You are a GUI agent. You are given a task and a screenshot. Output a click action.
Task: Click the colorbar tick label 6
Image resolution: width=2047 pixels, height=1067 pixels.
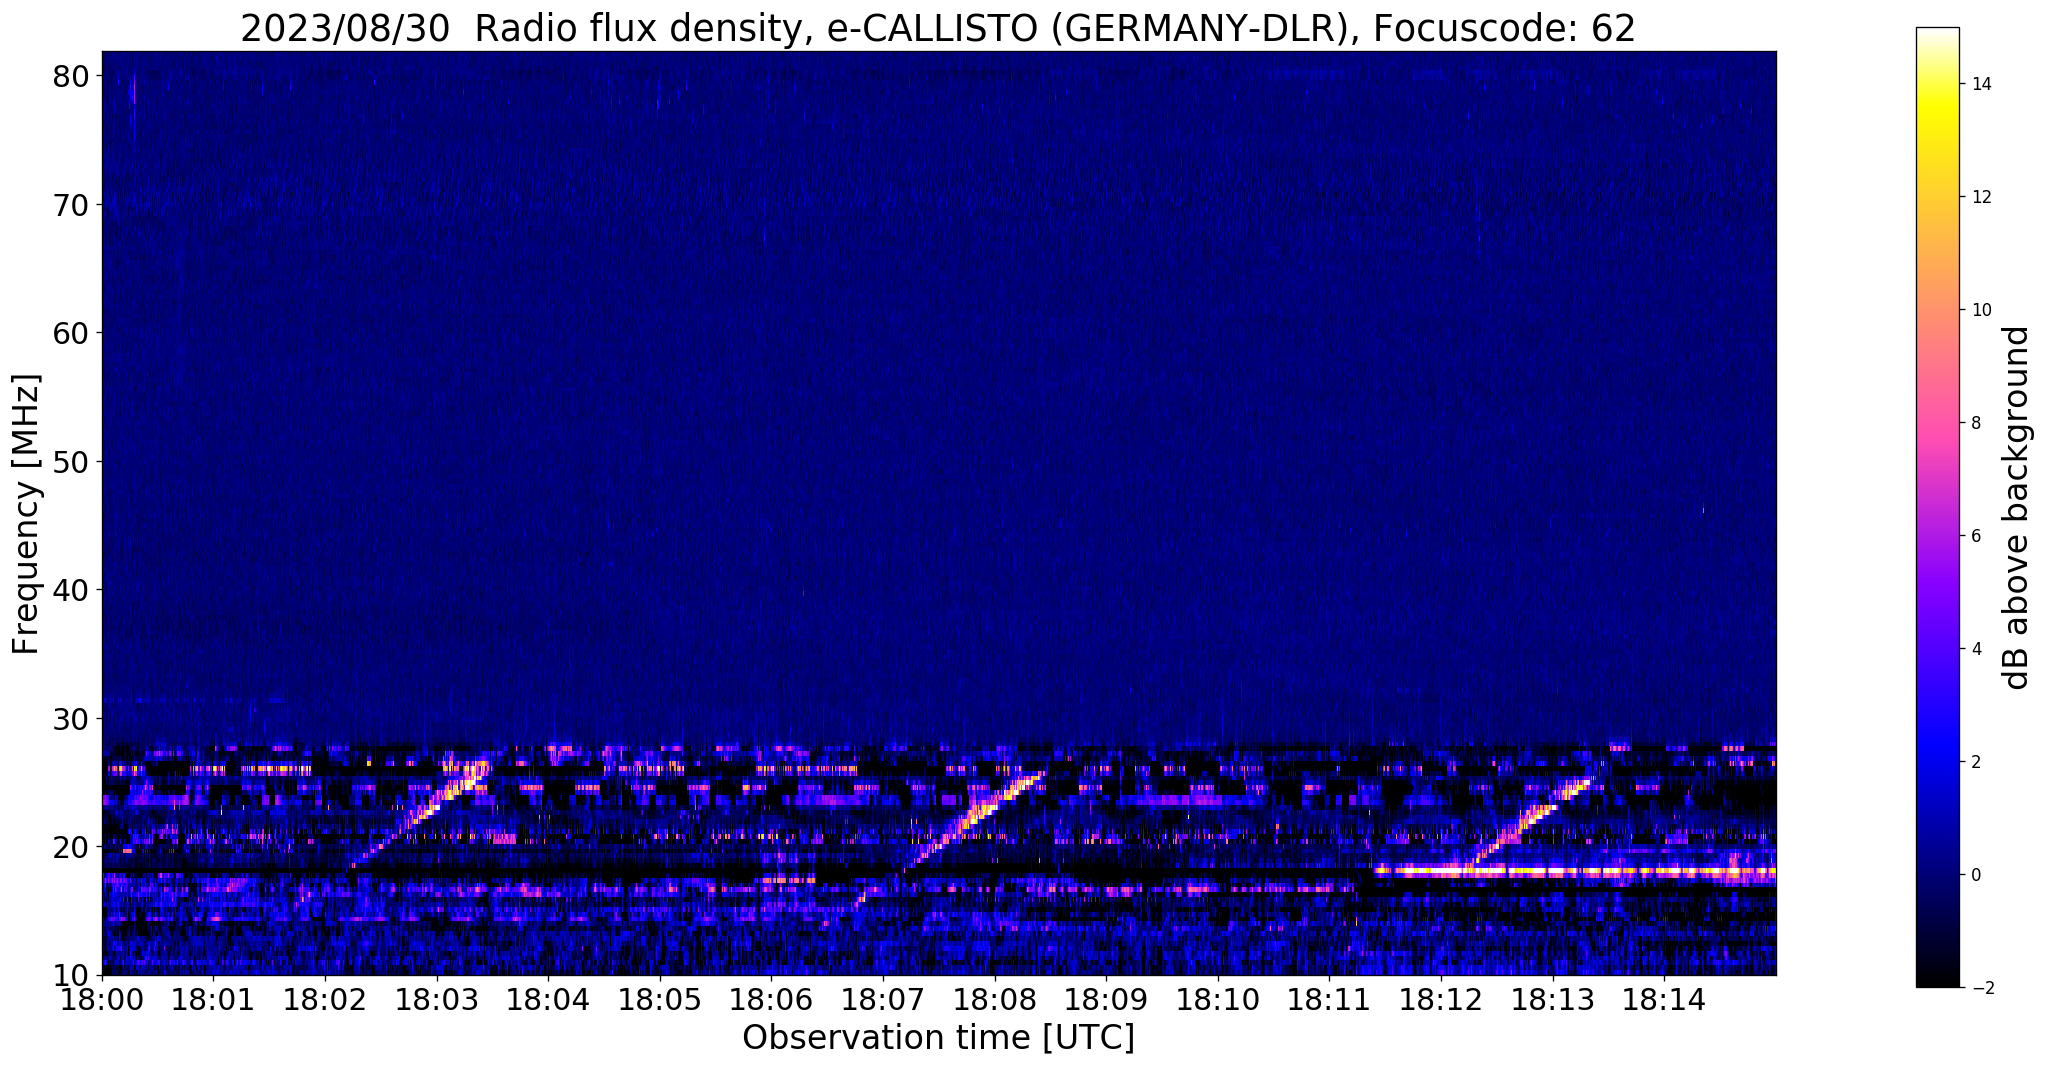(1975, 536)
